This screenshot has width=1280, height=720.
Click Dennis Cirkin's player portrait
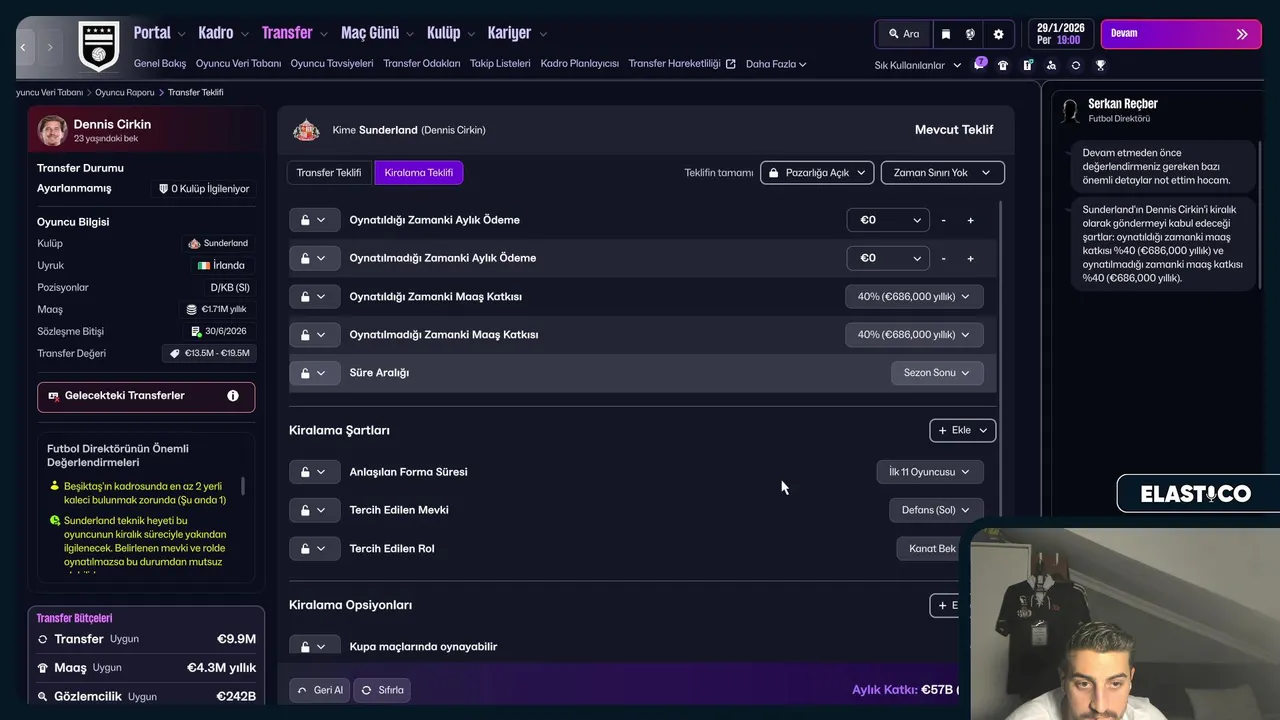coord(52,130)
